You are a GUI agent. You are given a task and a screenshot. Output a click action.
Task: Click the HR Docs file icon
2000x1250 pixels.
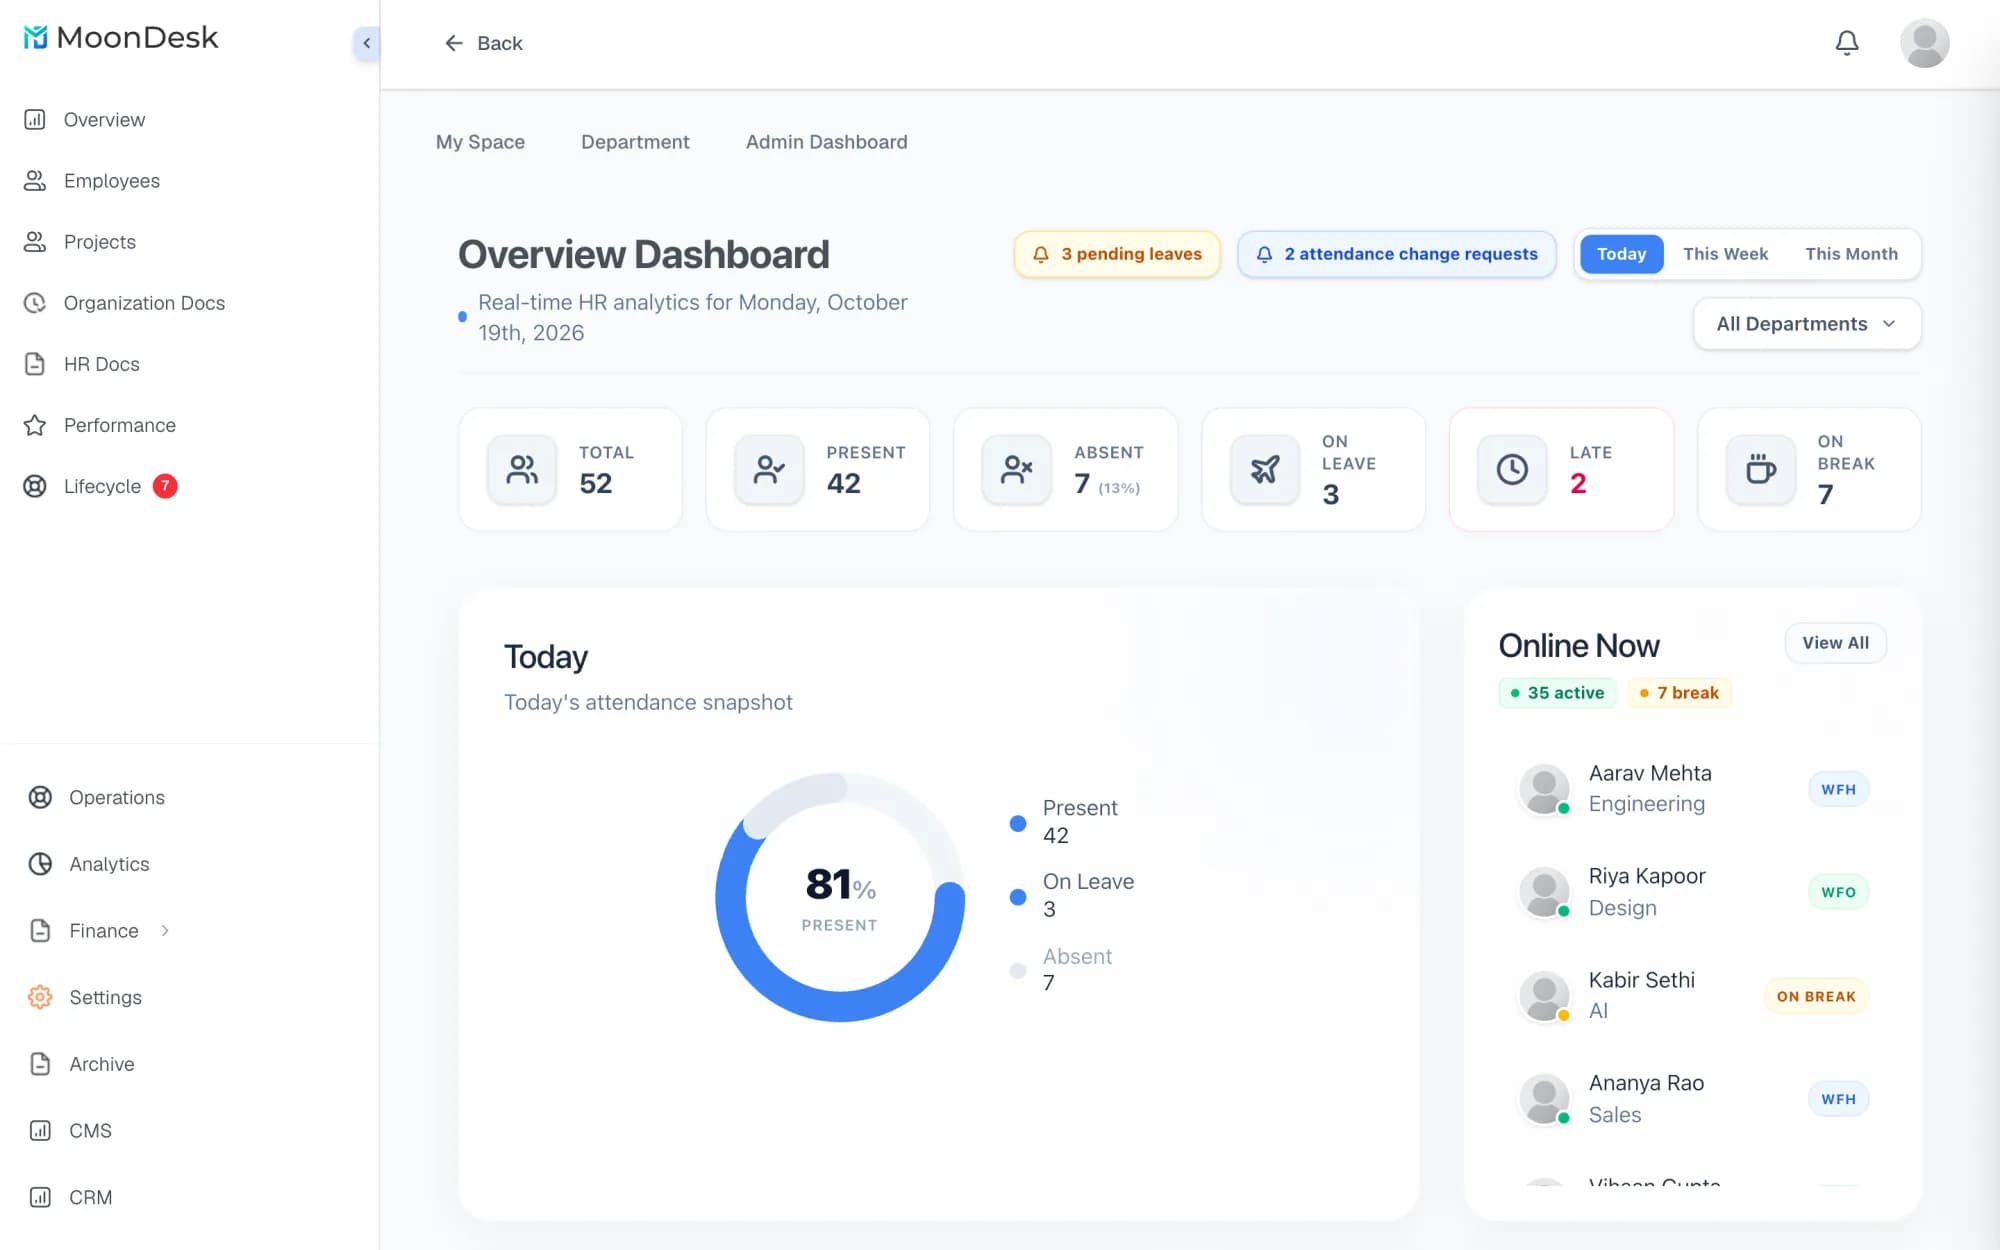coord(35,364)
